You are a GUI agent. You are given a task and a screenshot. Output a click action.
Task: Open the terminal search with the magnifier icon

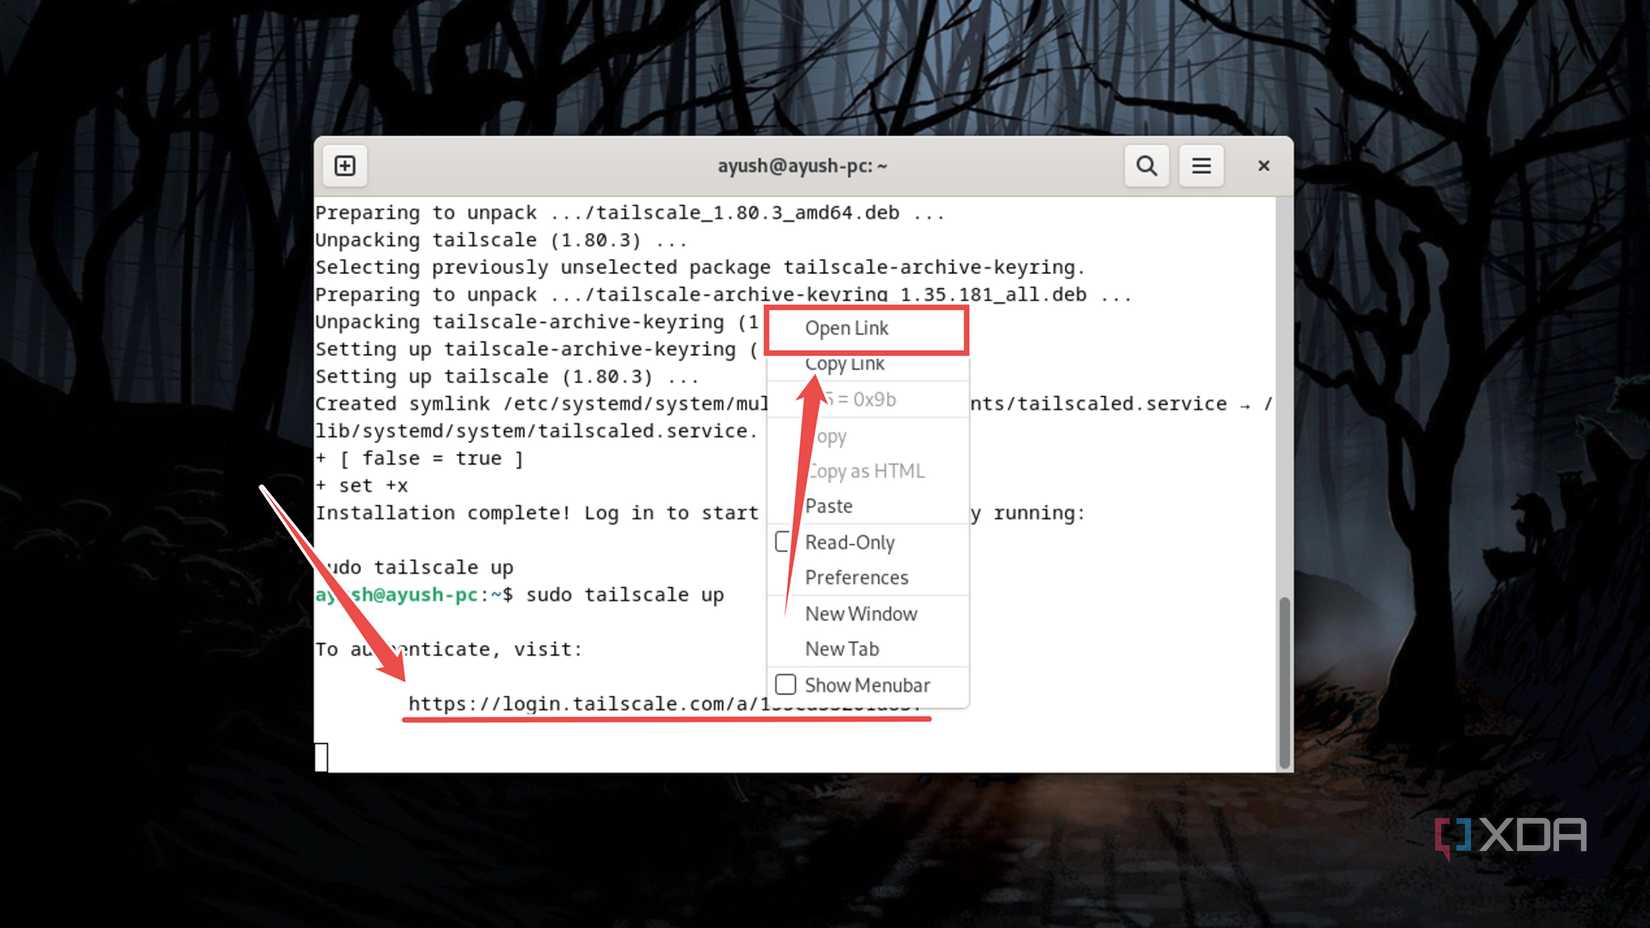point(1146,165)
